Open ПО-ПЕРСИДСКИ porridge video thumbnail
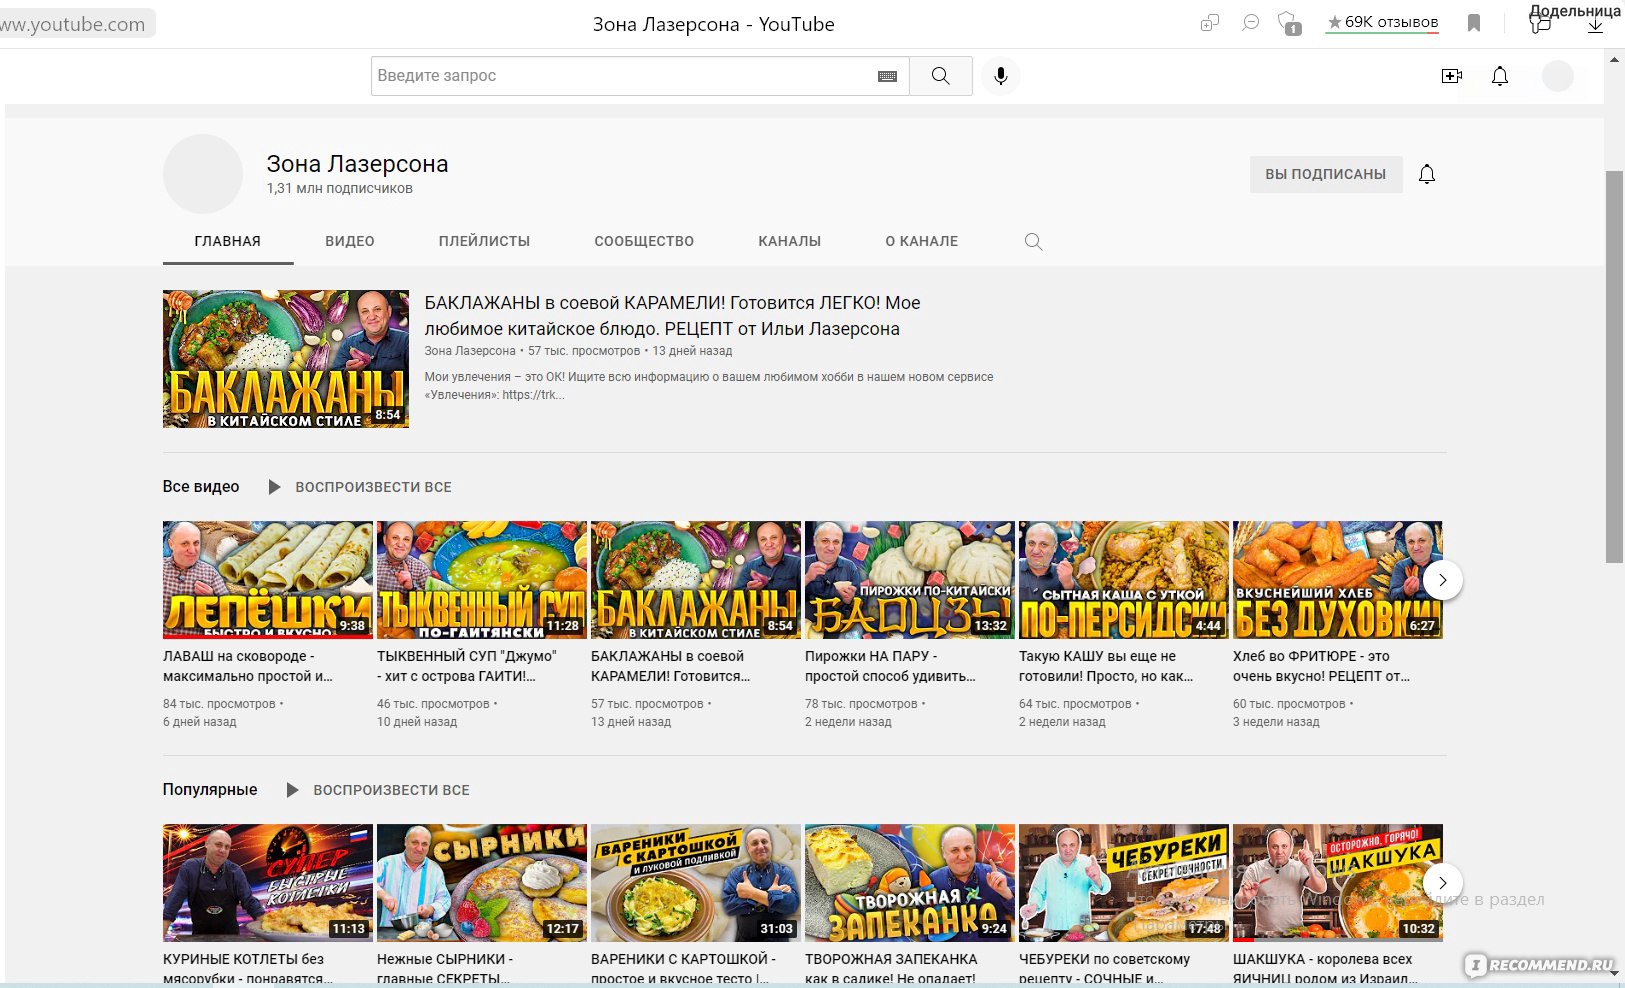Viewport: 1625px width, 988px height. pos(1124,580)
